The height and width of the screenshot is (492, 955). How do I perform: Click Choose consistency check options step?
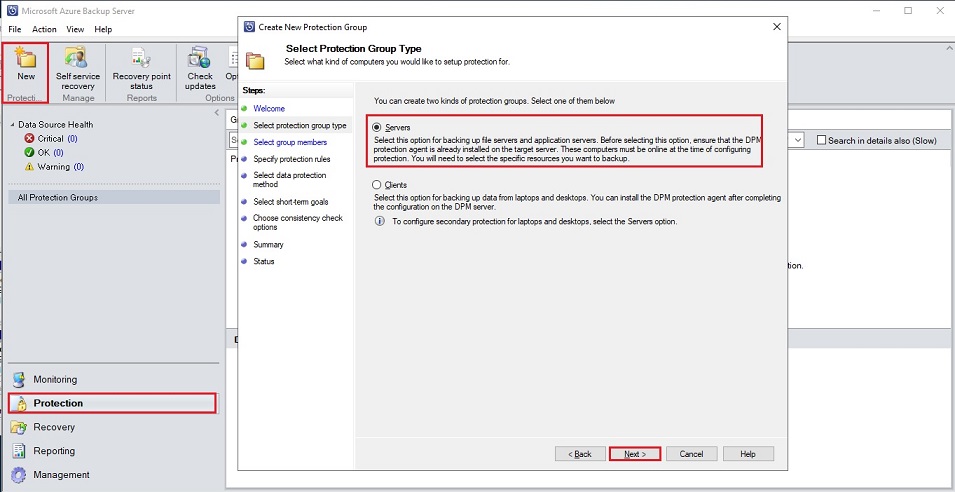pos(298,222)
